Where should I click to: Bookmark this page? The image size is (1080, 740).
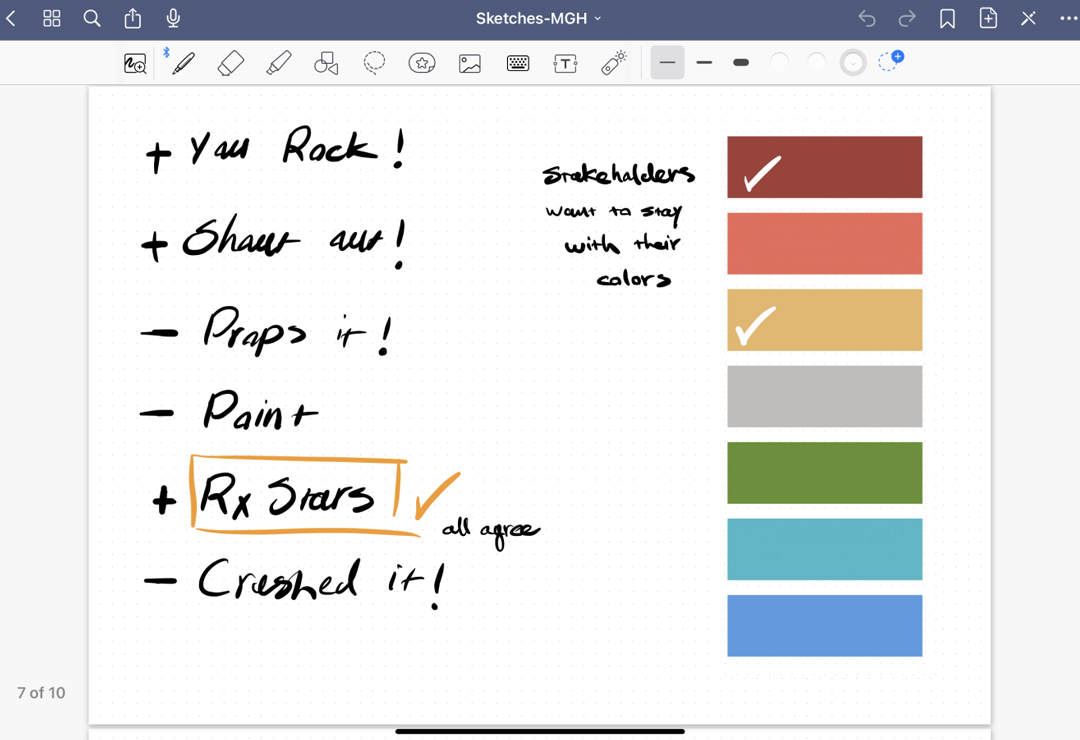point(947,19)
